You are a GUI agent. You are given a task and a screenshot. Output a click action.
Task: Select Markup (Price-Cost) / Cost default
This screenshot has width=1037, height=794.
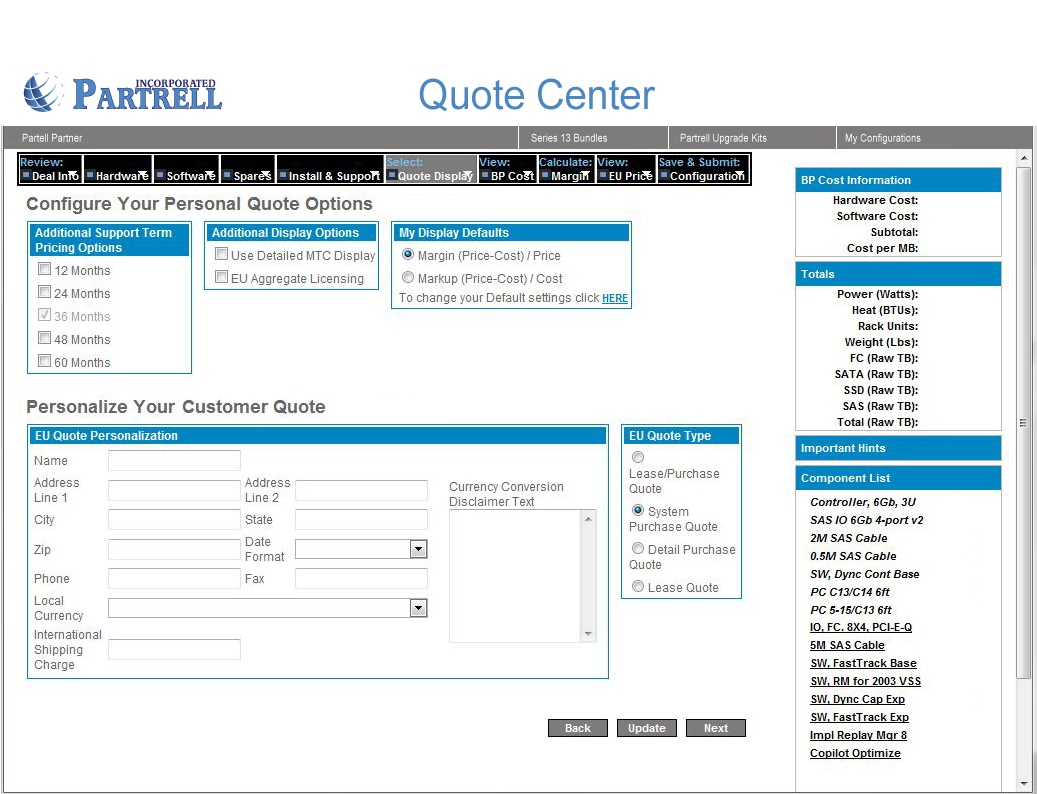[408, 277]
